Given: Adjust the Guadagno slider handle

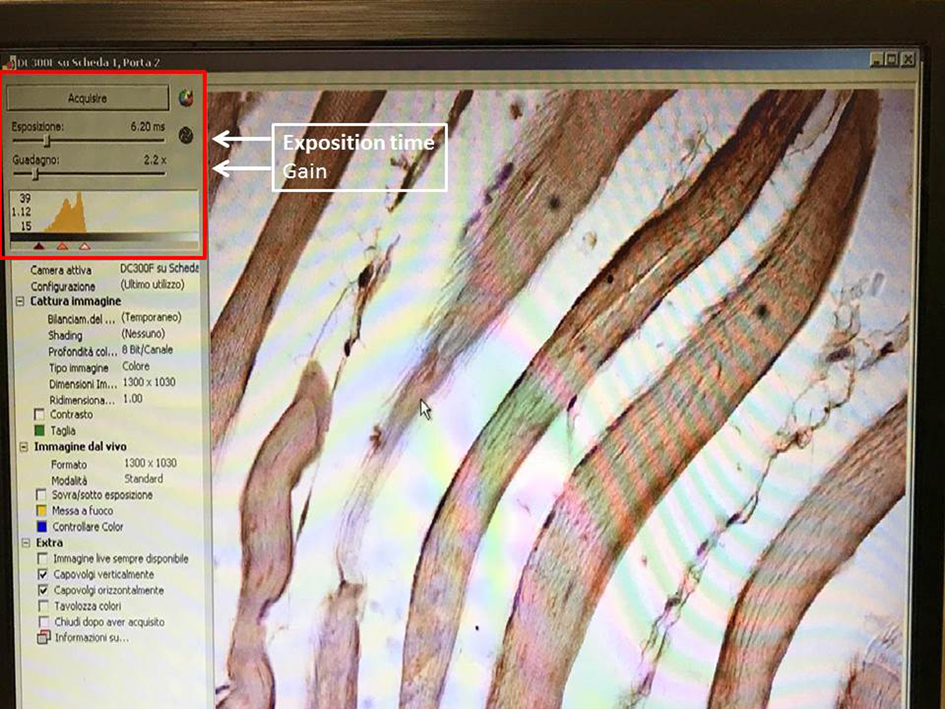Looking at the screenshot, I should point(36,174).
